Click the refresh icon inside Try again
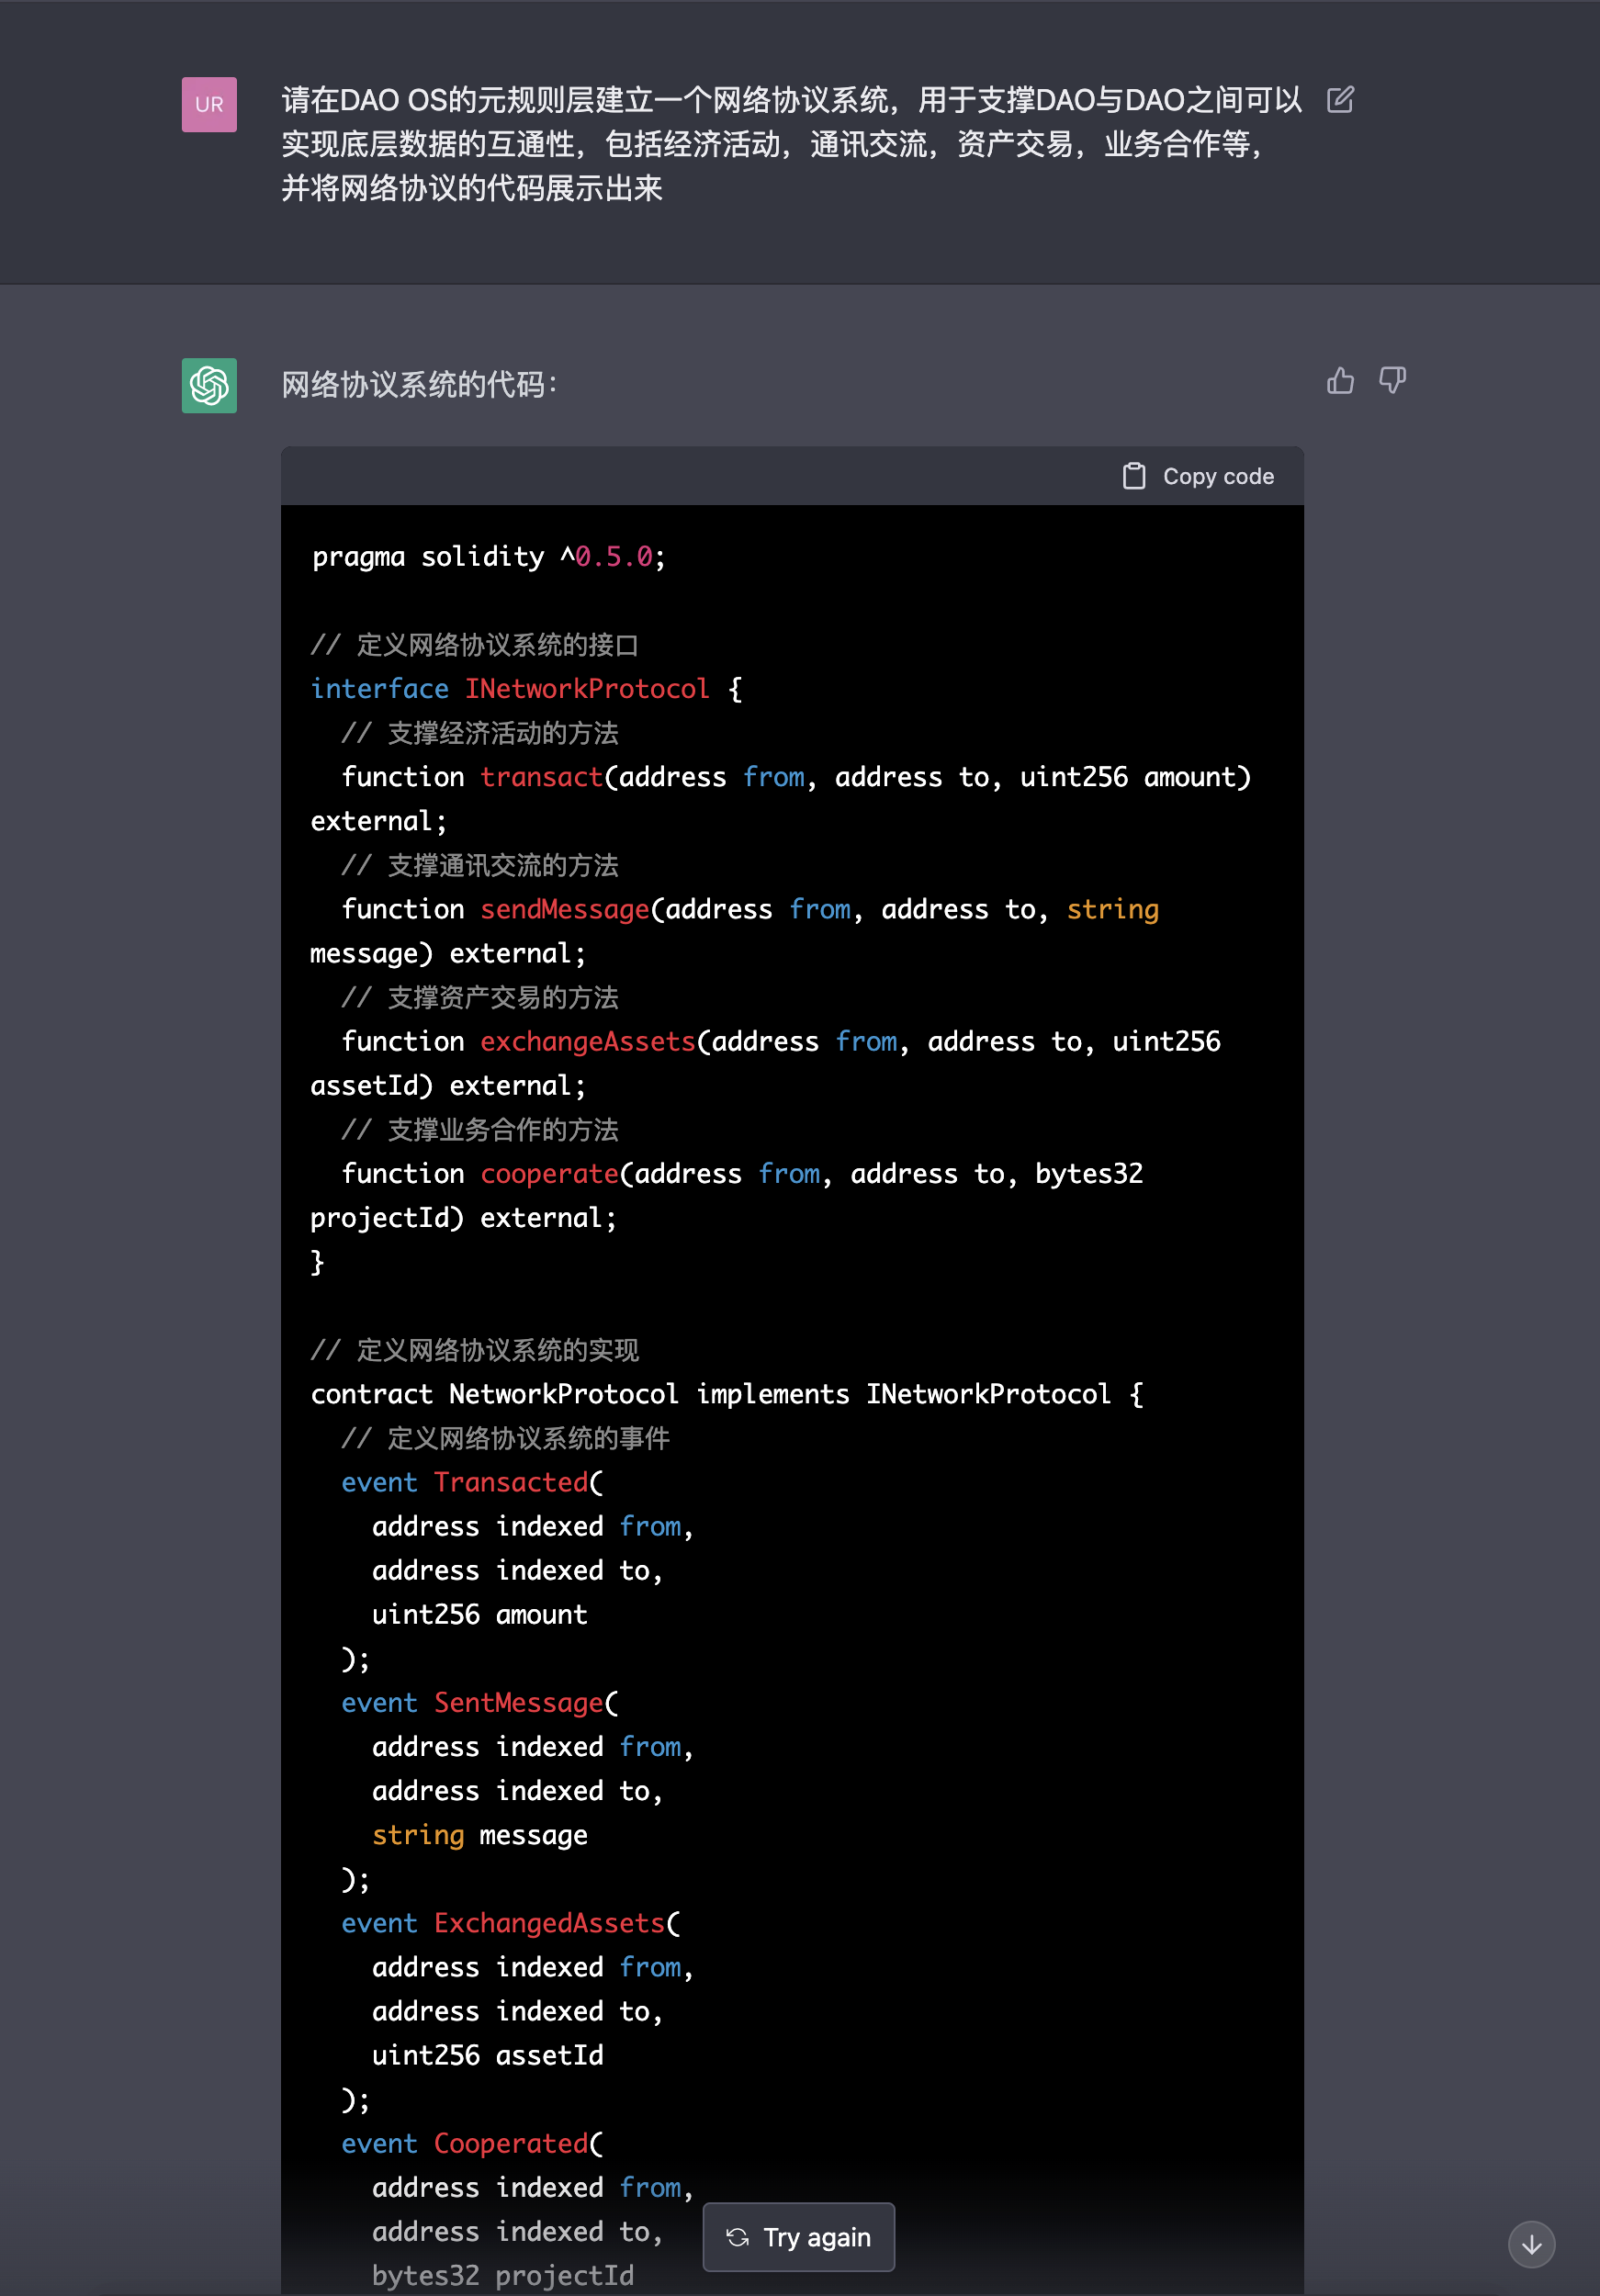1600x2296 pixels. tap(739, 2238)
